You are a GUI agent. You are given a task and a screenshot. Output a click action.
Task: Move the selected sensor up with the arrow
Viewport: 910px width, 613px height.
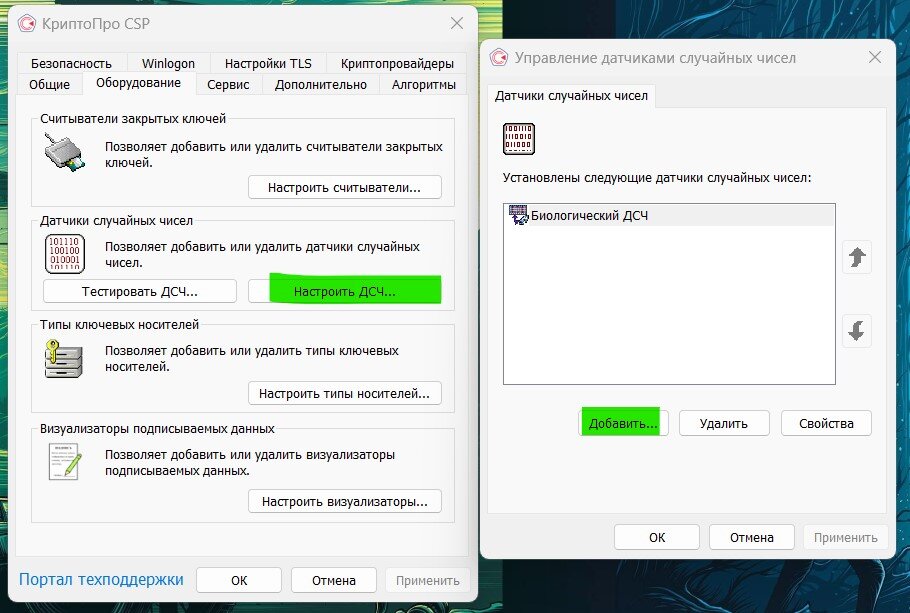[x=857, y=257]
